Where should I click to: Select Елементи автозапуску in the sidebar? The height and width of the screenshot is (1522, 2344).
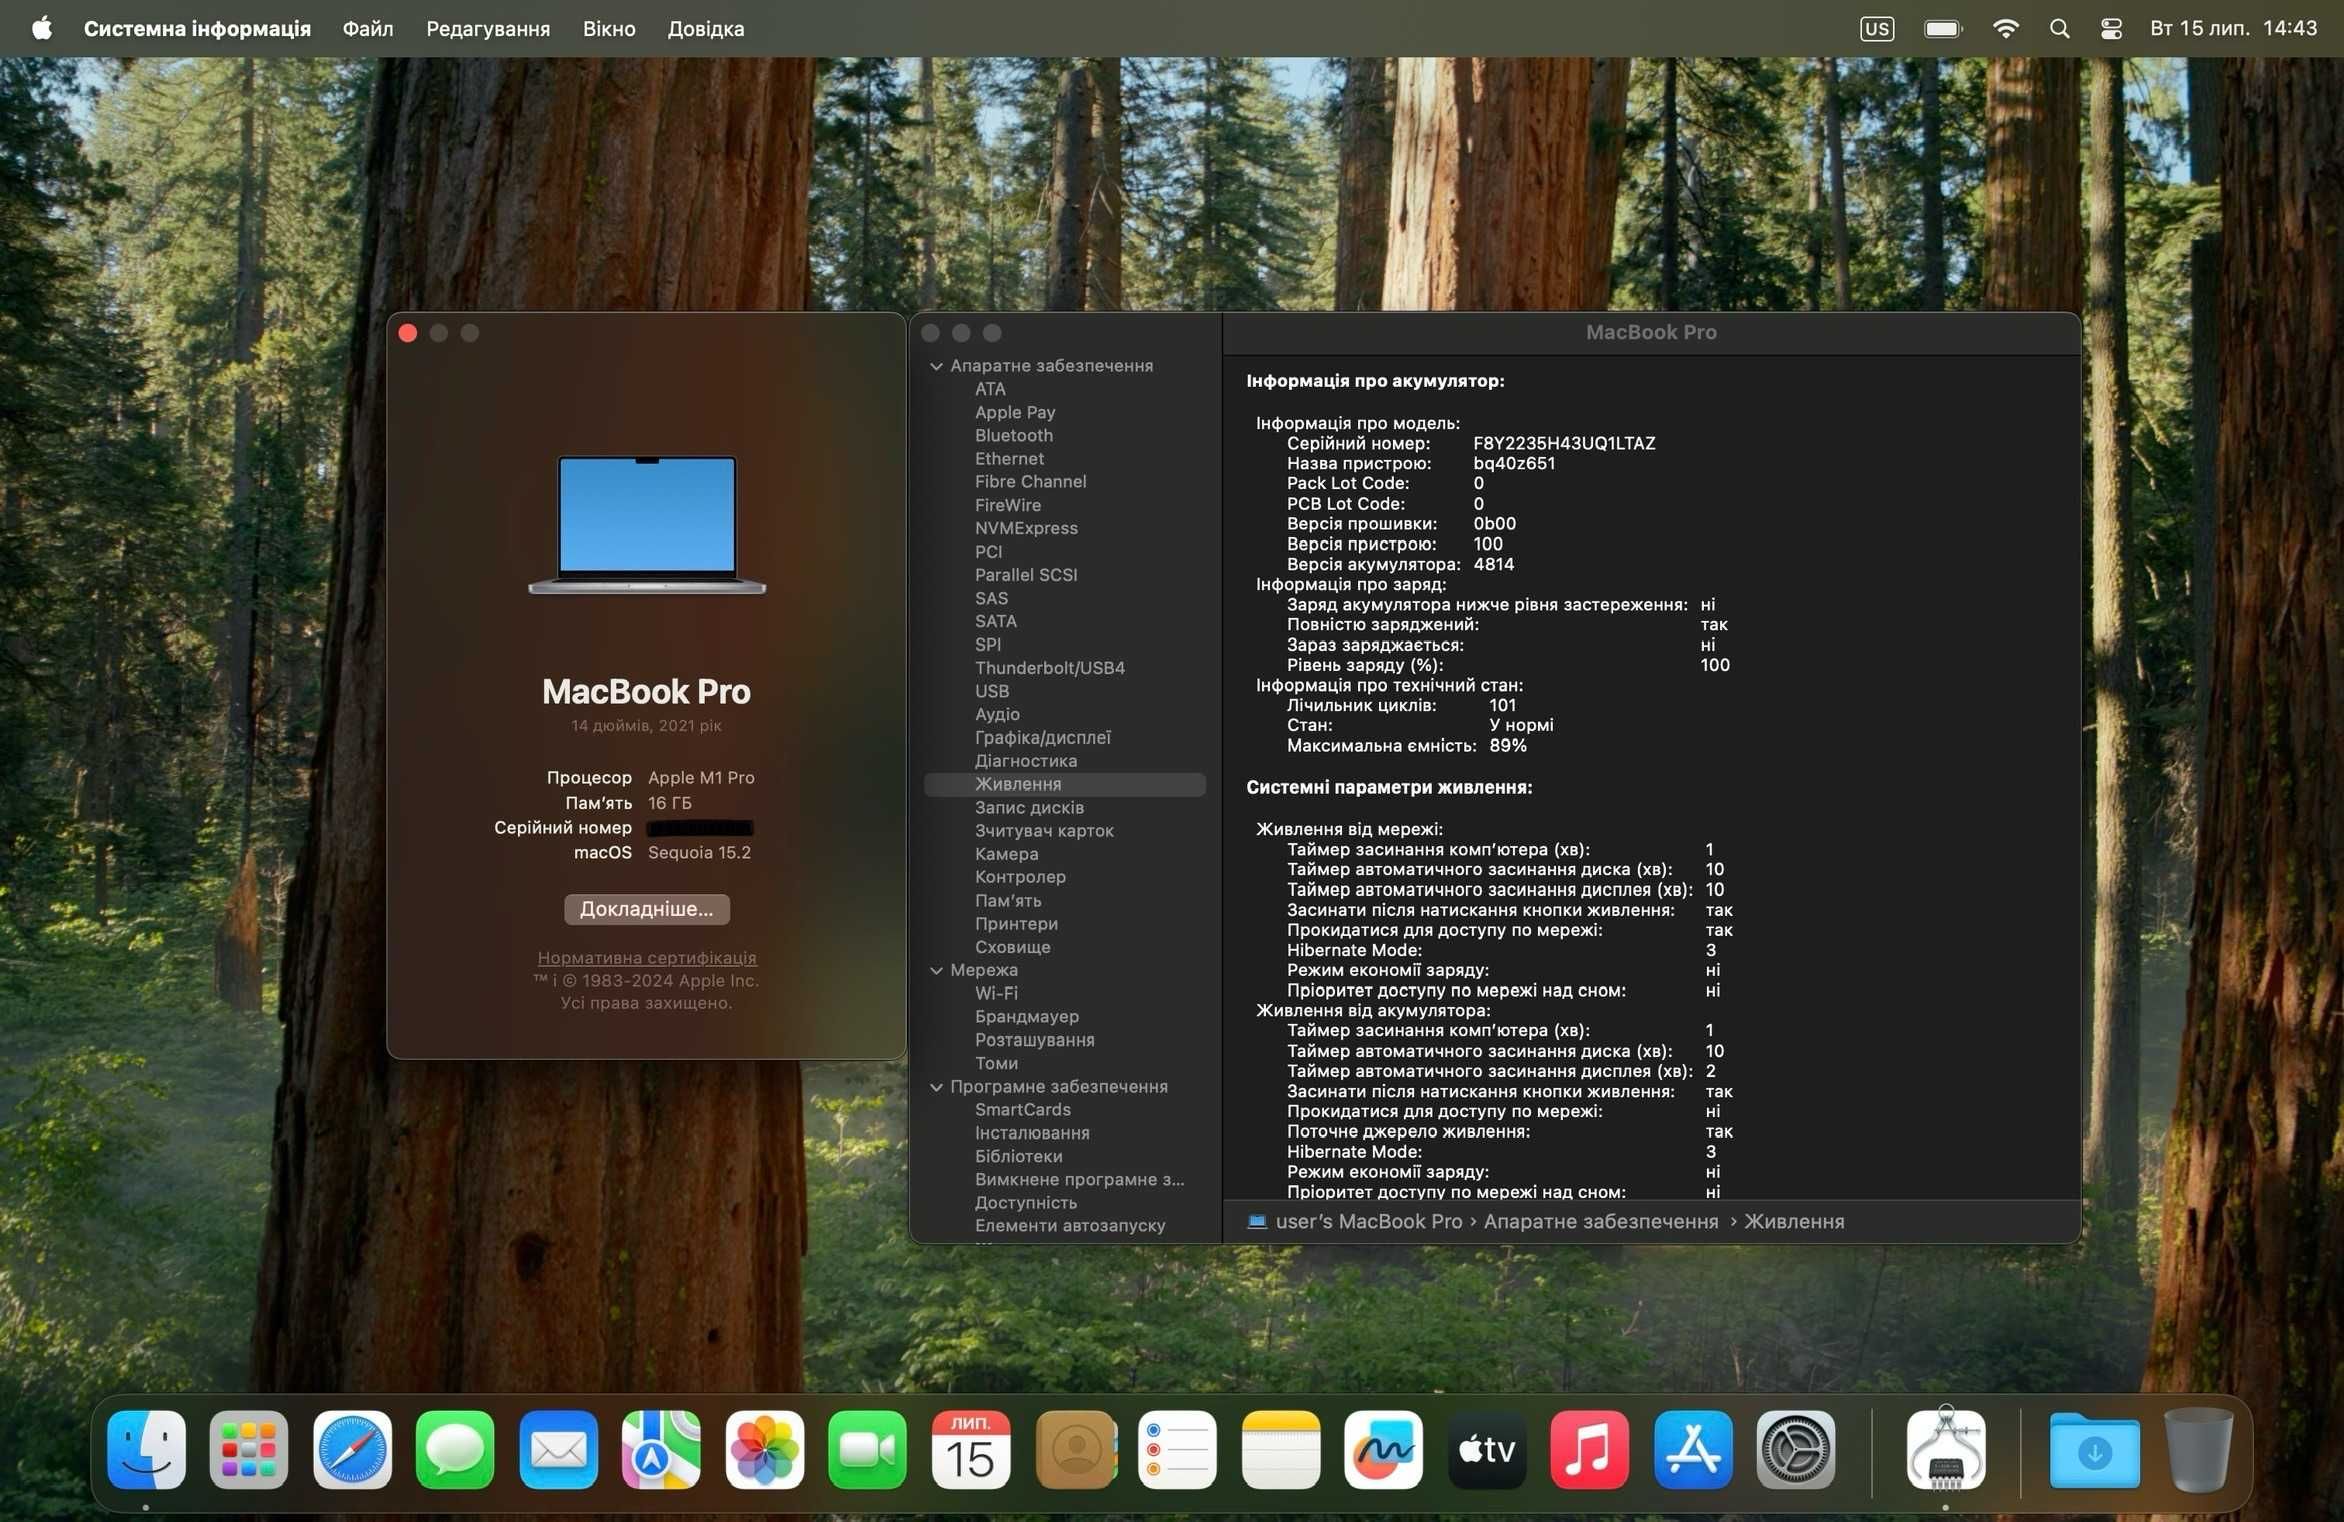coord(1070,1225)
